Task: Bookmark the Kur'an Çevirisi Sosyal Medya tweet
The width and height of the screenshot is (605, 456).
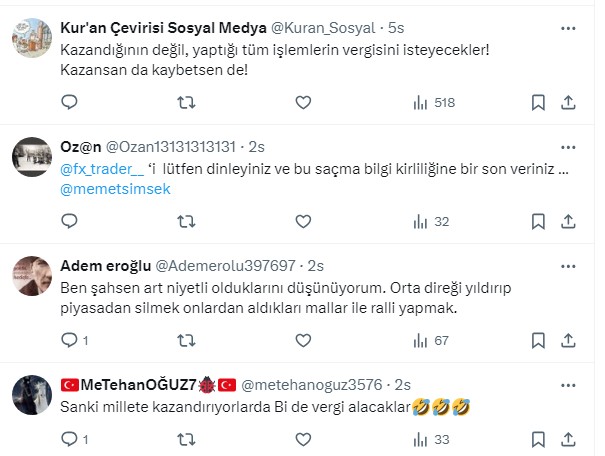Action: [538, 102]
